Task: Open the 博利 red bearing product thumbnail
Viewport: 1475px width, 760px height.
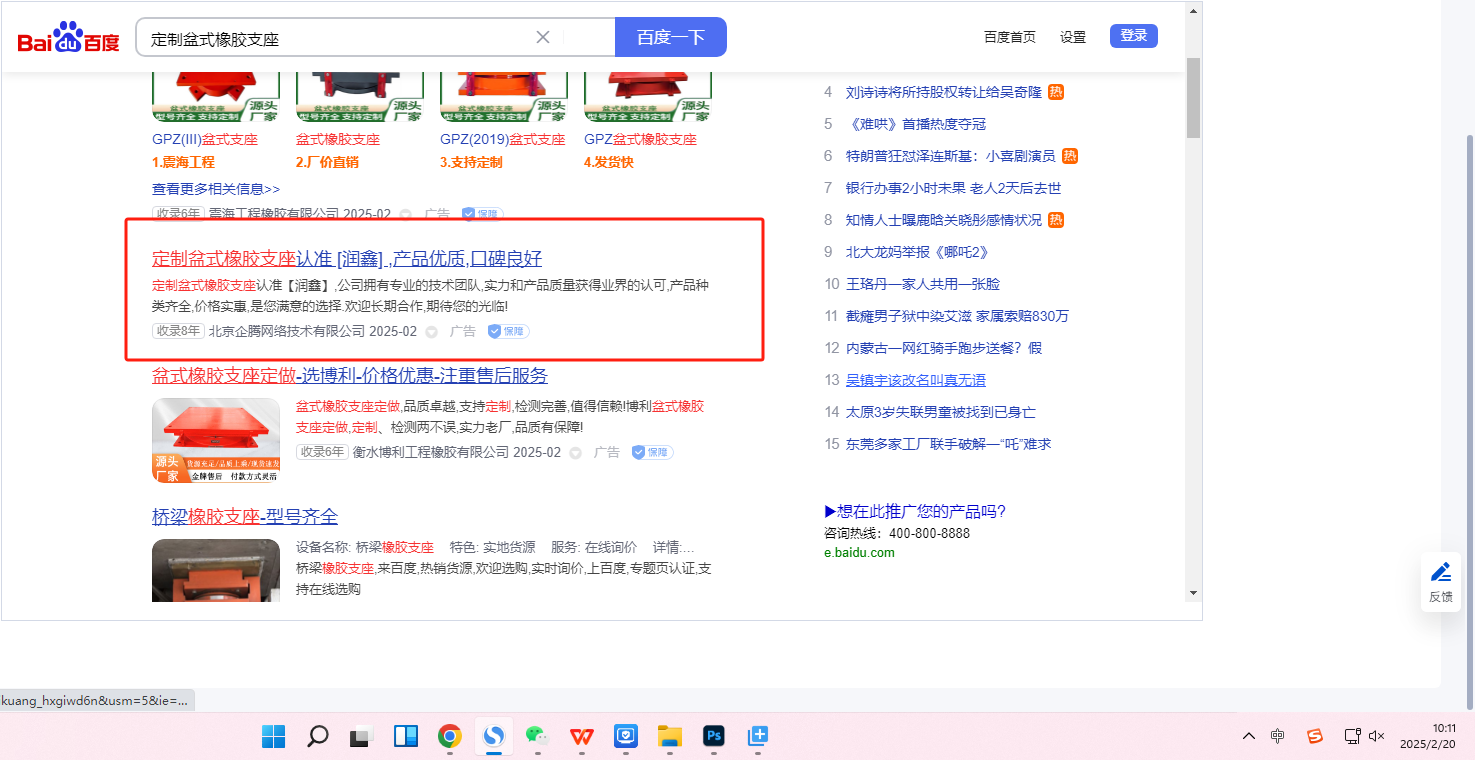Action: pyautogui.click(x=216, y=440)
